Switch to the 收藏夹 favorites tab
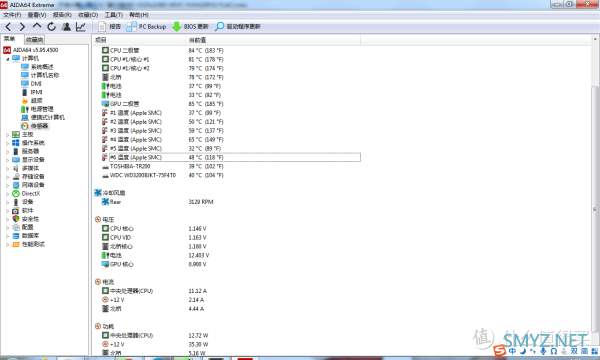The height and width of the screenshot is (360, 600). [x=34, y=39]
